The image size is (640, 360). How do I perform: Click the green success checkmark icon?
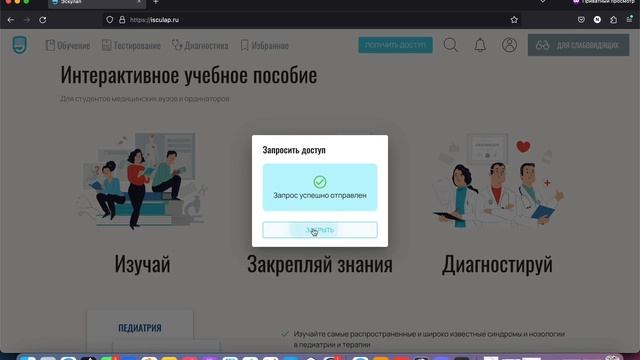click(320, 182)
